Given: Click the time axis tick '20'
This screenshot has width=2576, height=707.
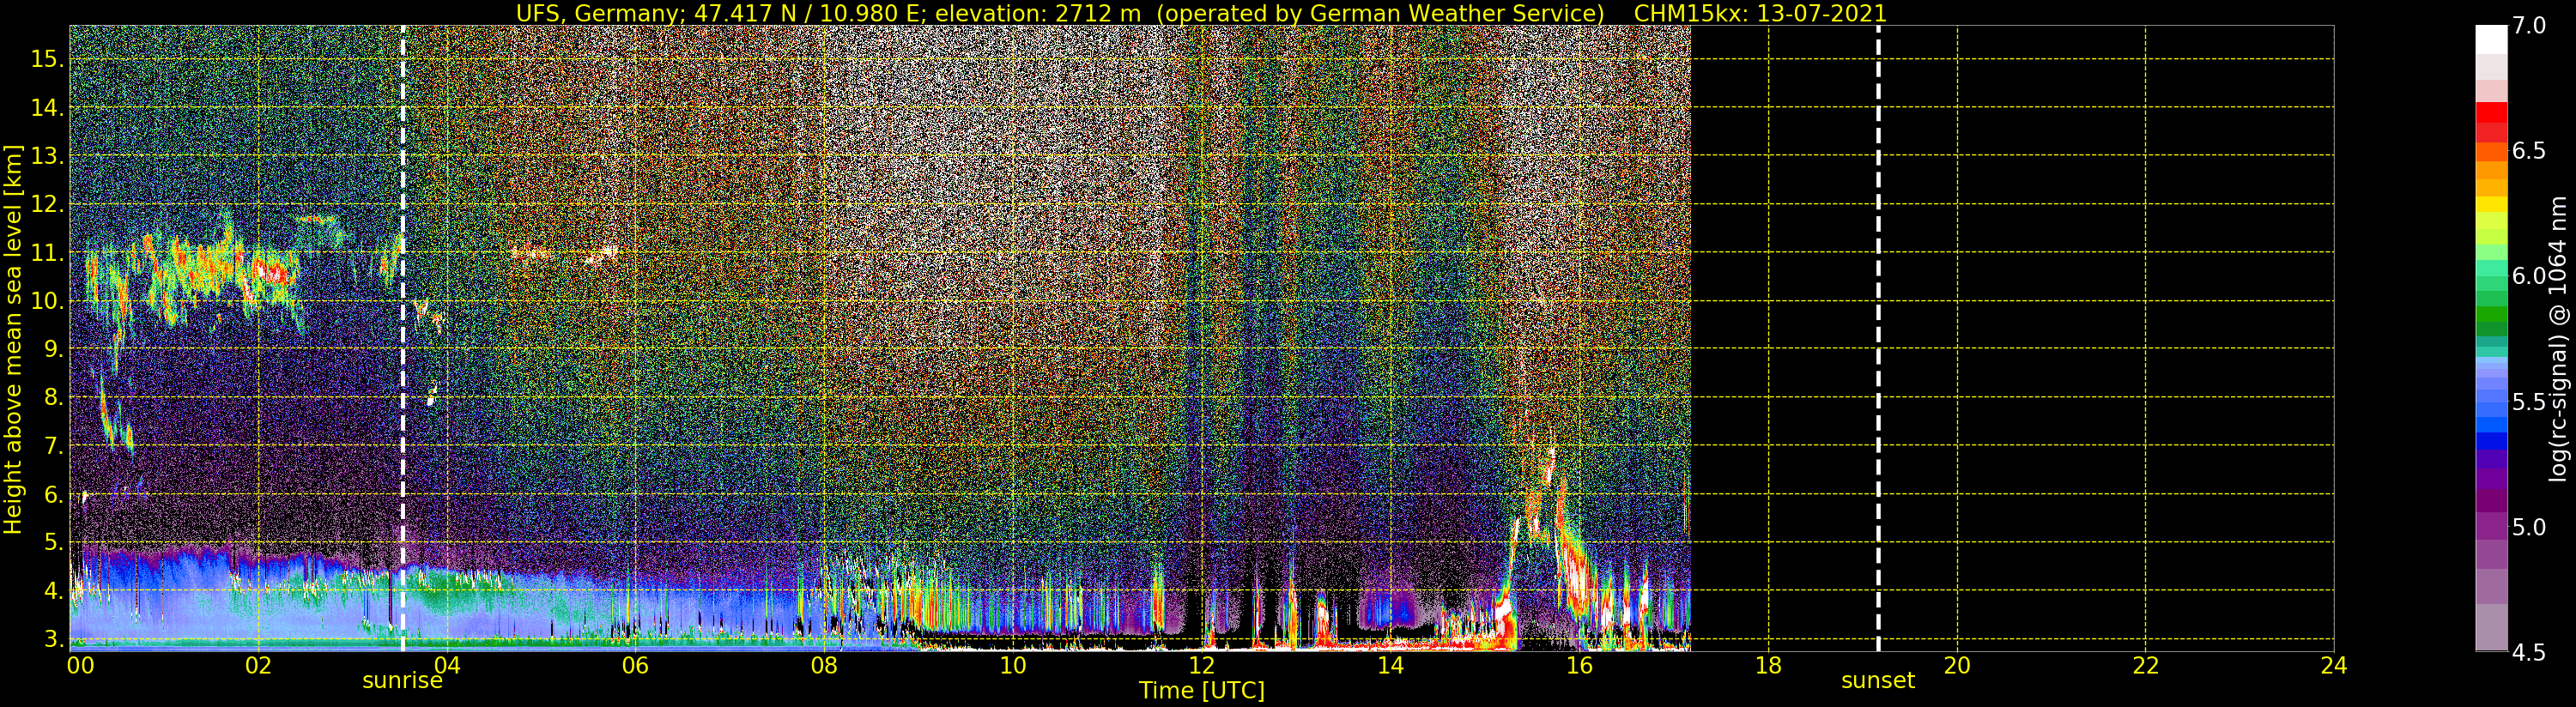Looking at the screenshot, I should (1956, 665).
